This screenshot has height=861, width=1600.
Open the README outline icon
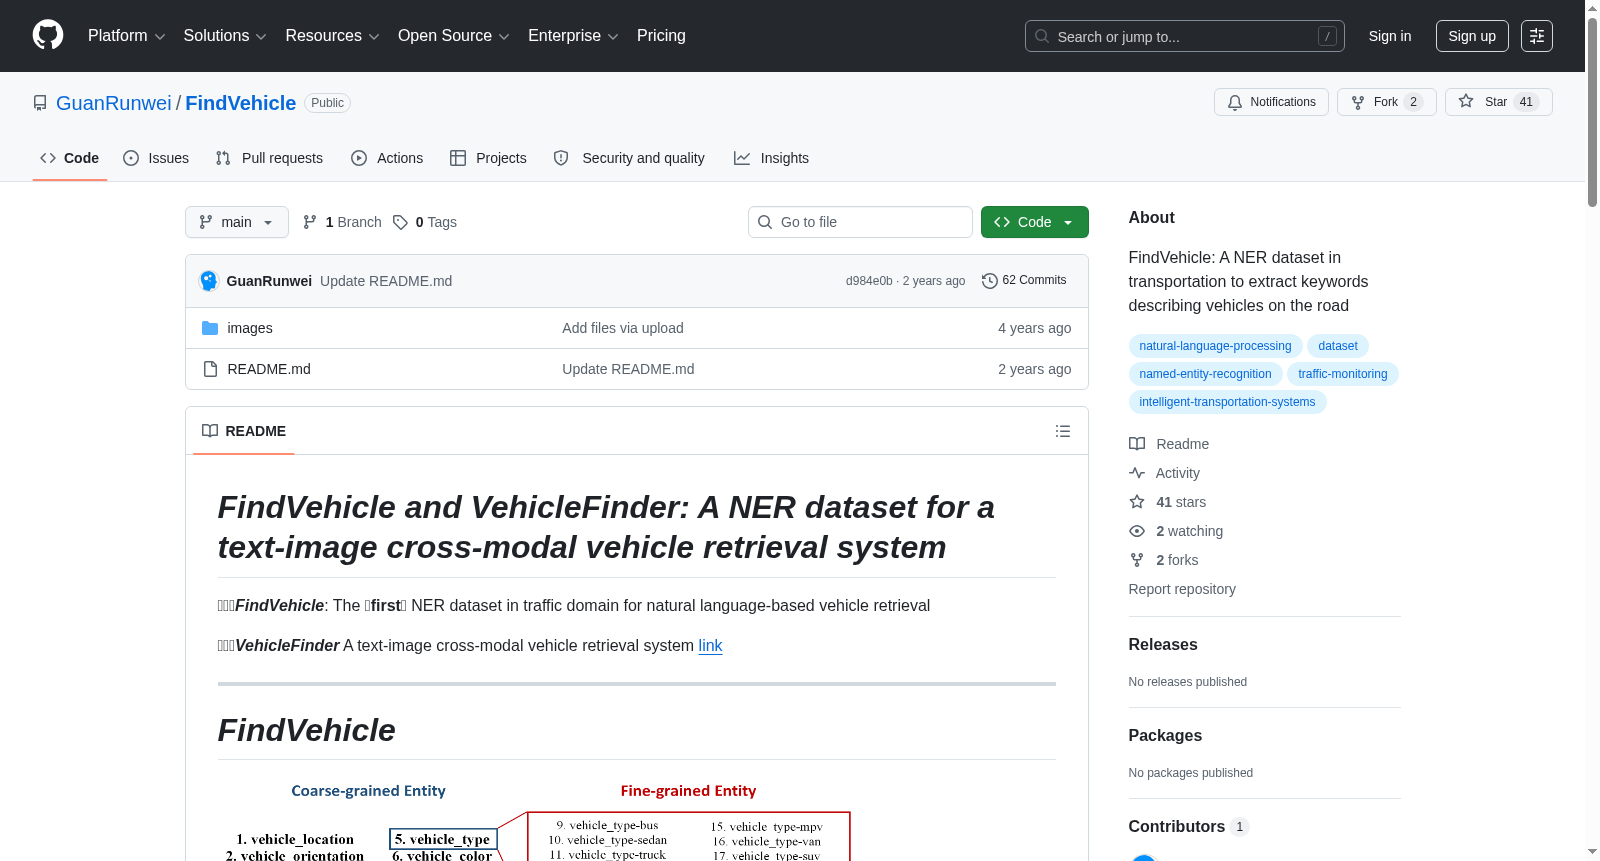1062,431
